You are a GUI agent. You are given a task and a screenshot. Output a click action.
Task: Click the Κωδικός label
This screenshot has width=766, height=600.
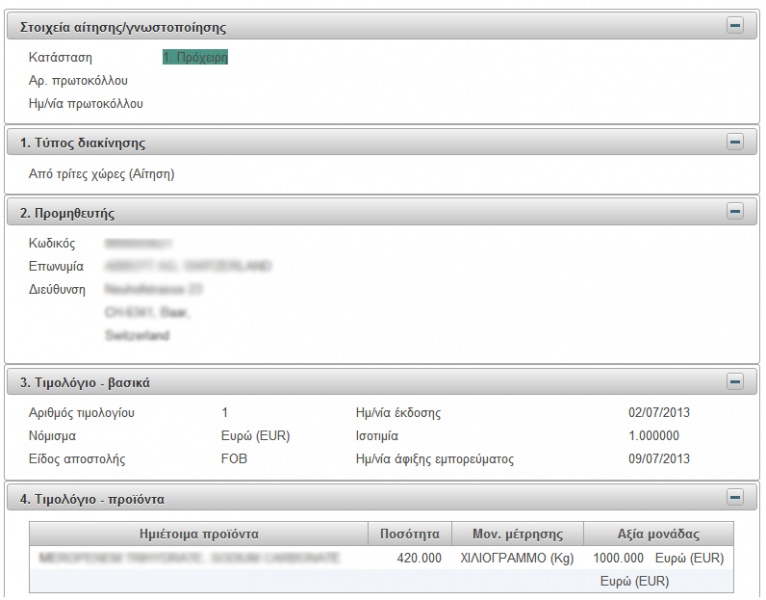52,243
